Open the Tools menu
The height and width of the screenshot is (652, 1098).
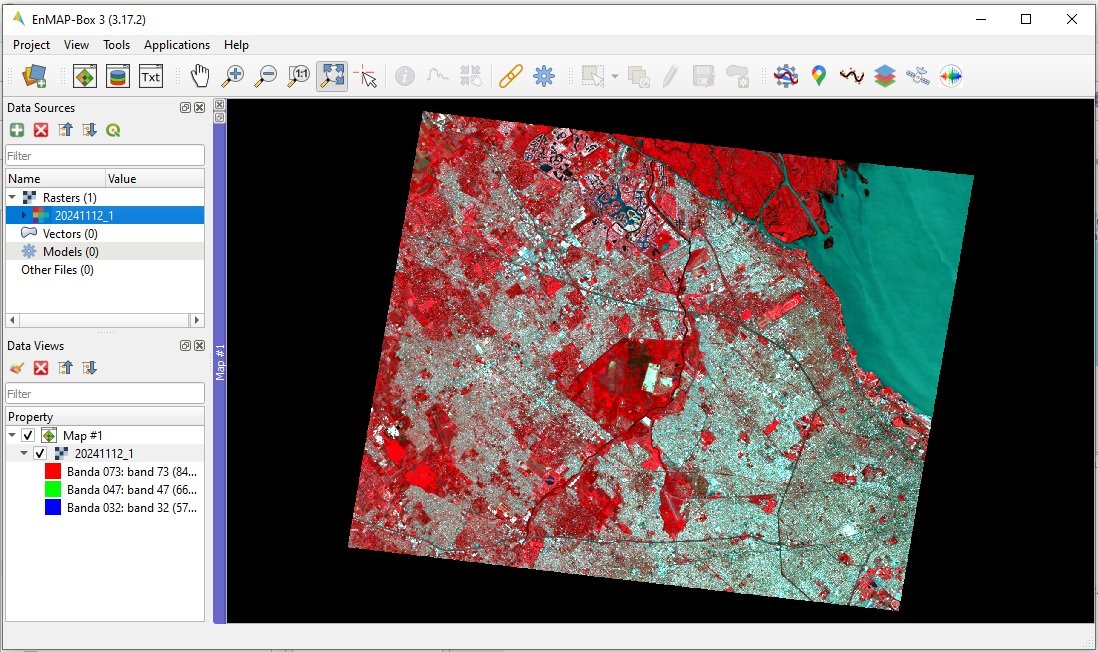[x=116, y=45]
